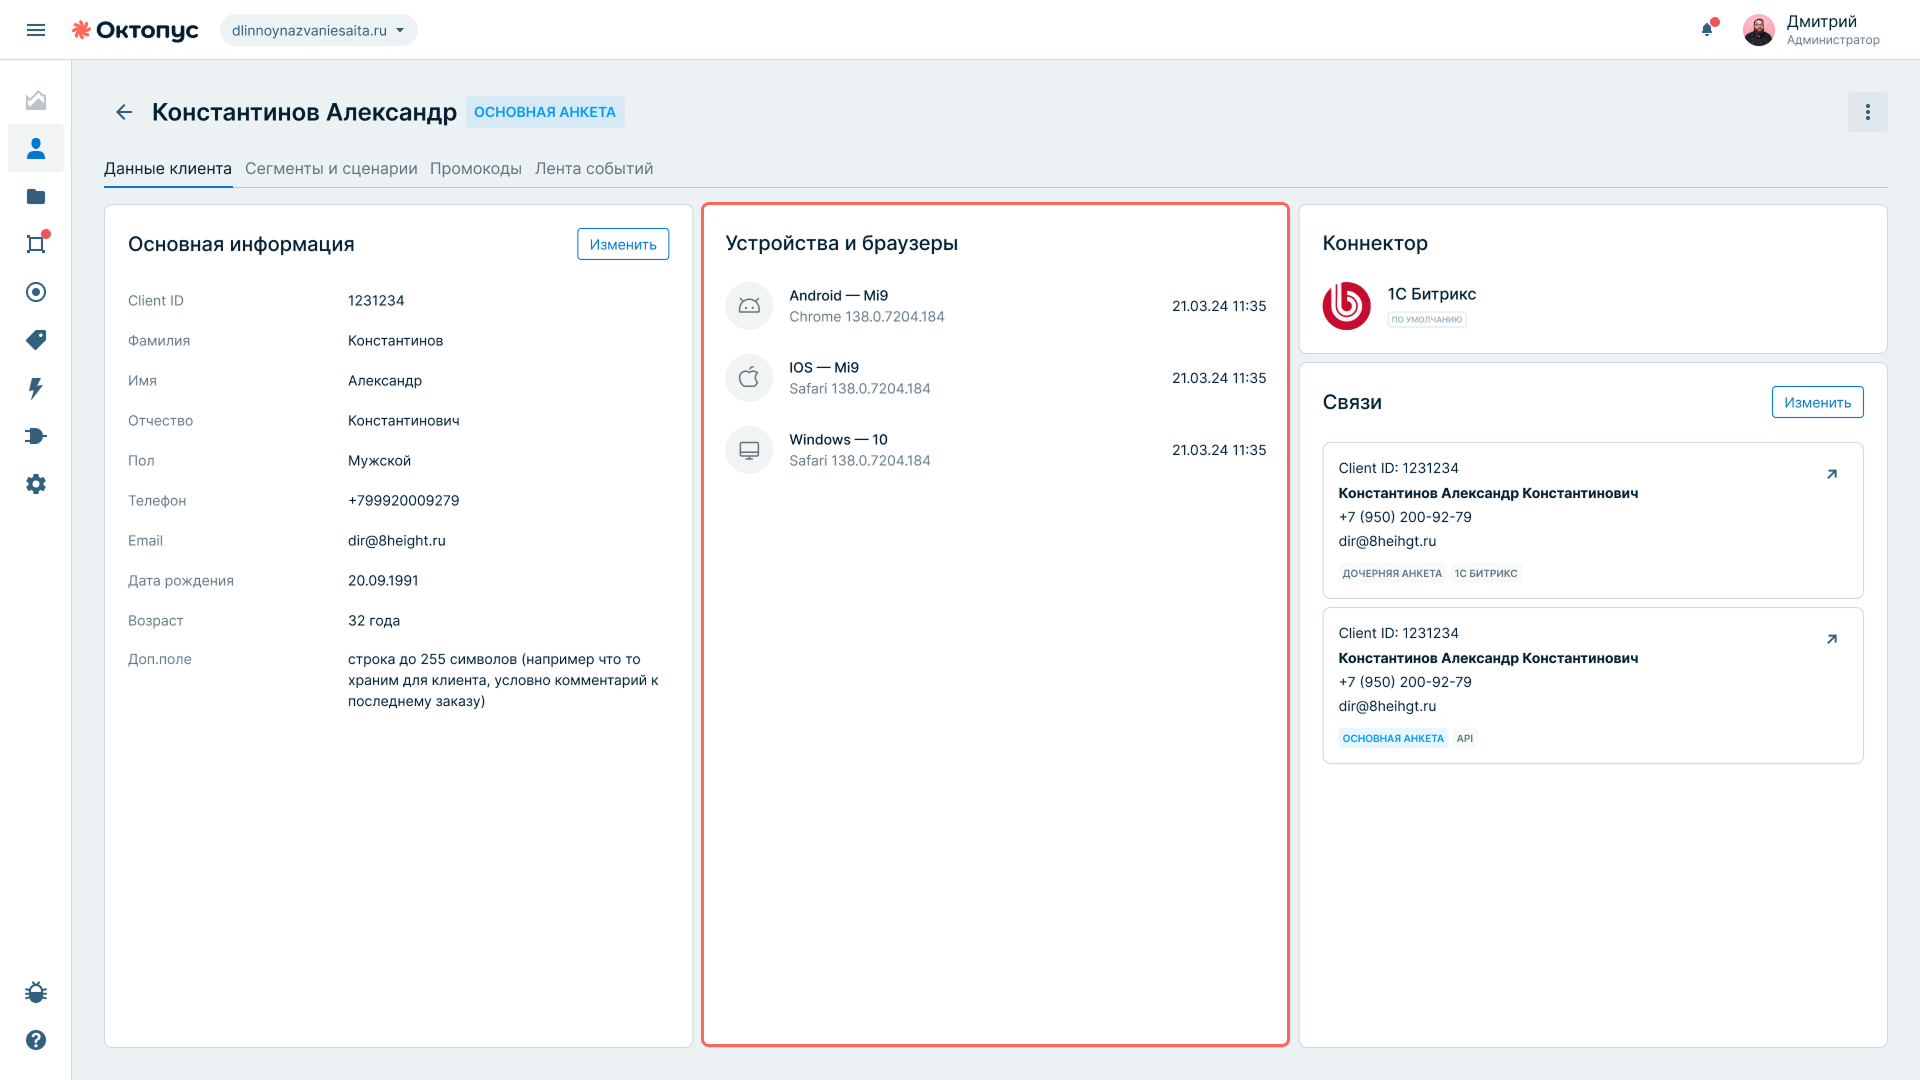Click age value 32 года
The width and height of the screenshot is (1920, 1080).
tap(374, 621)
